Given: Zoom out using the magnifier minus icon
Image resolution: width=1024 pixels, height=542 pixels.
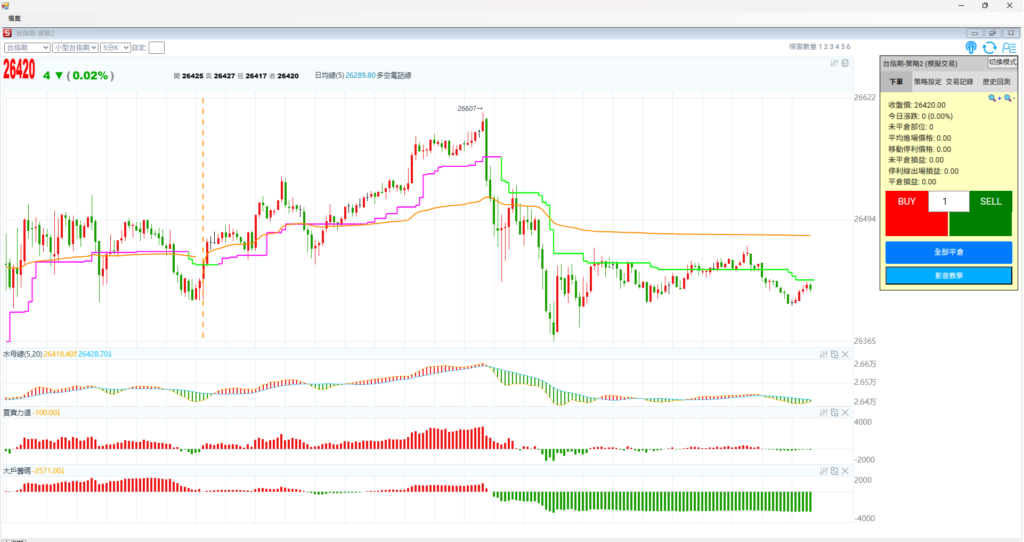Looking at the screenshot, I should (1008, 98).
